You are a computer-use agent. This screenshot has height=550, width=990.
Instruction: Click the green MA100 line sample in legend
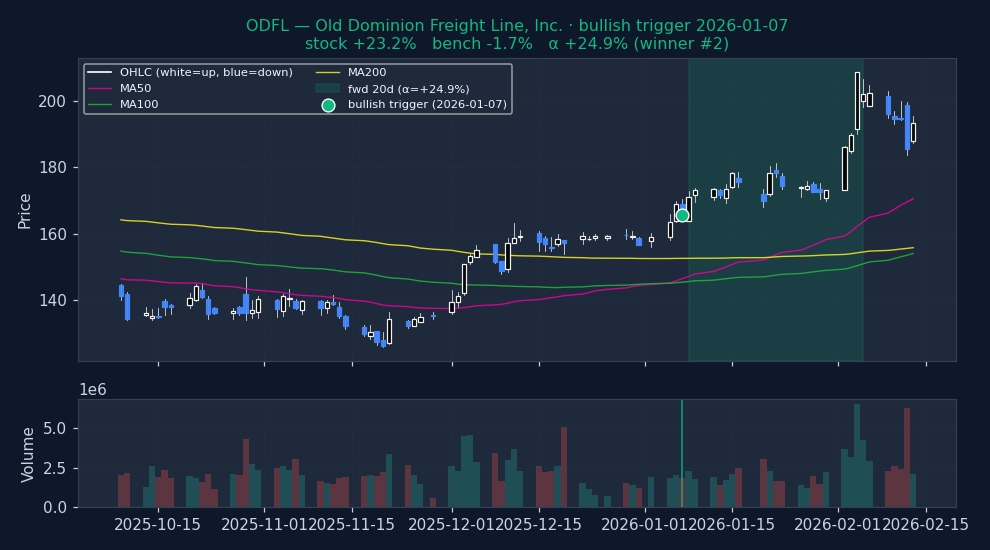click(99, 105)
